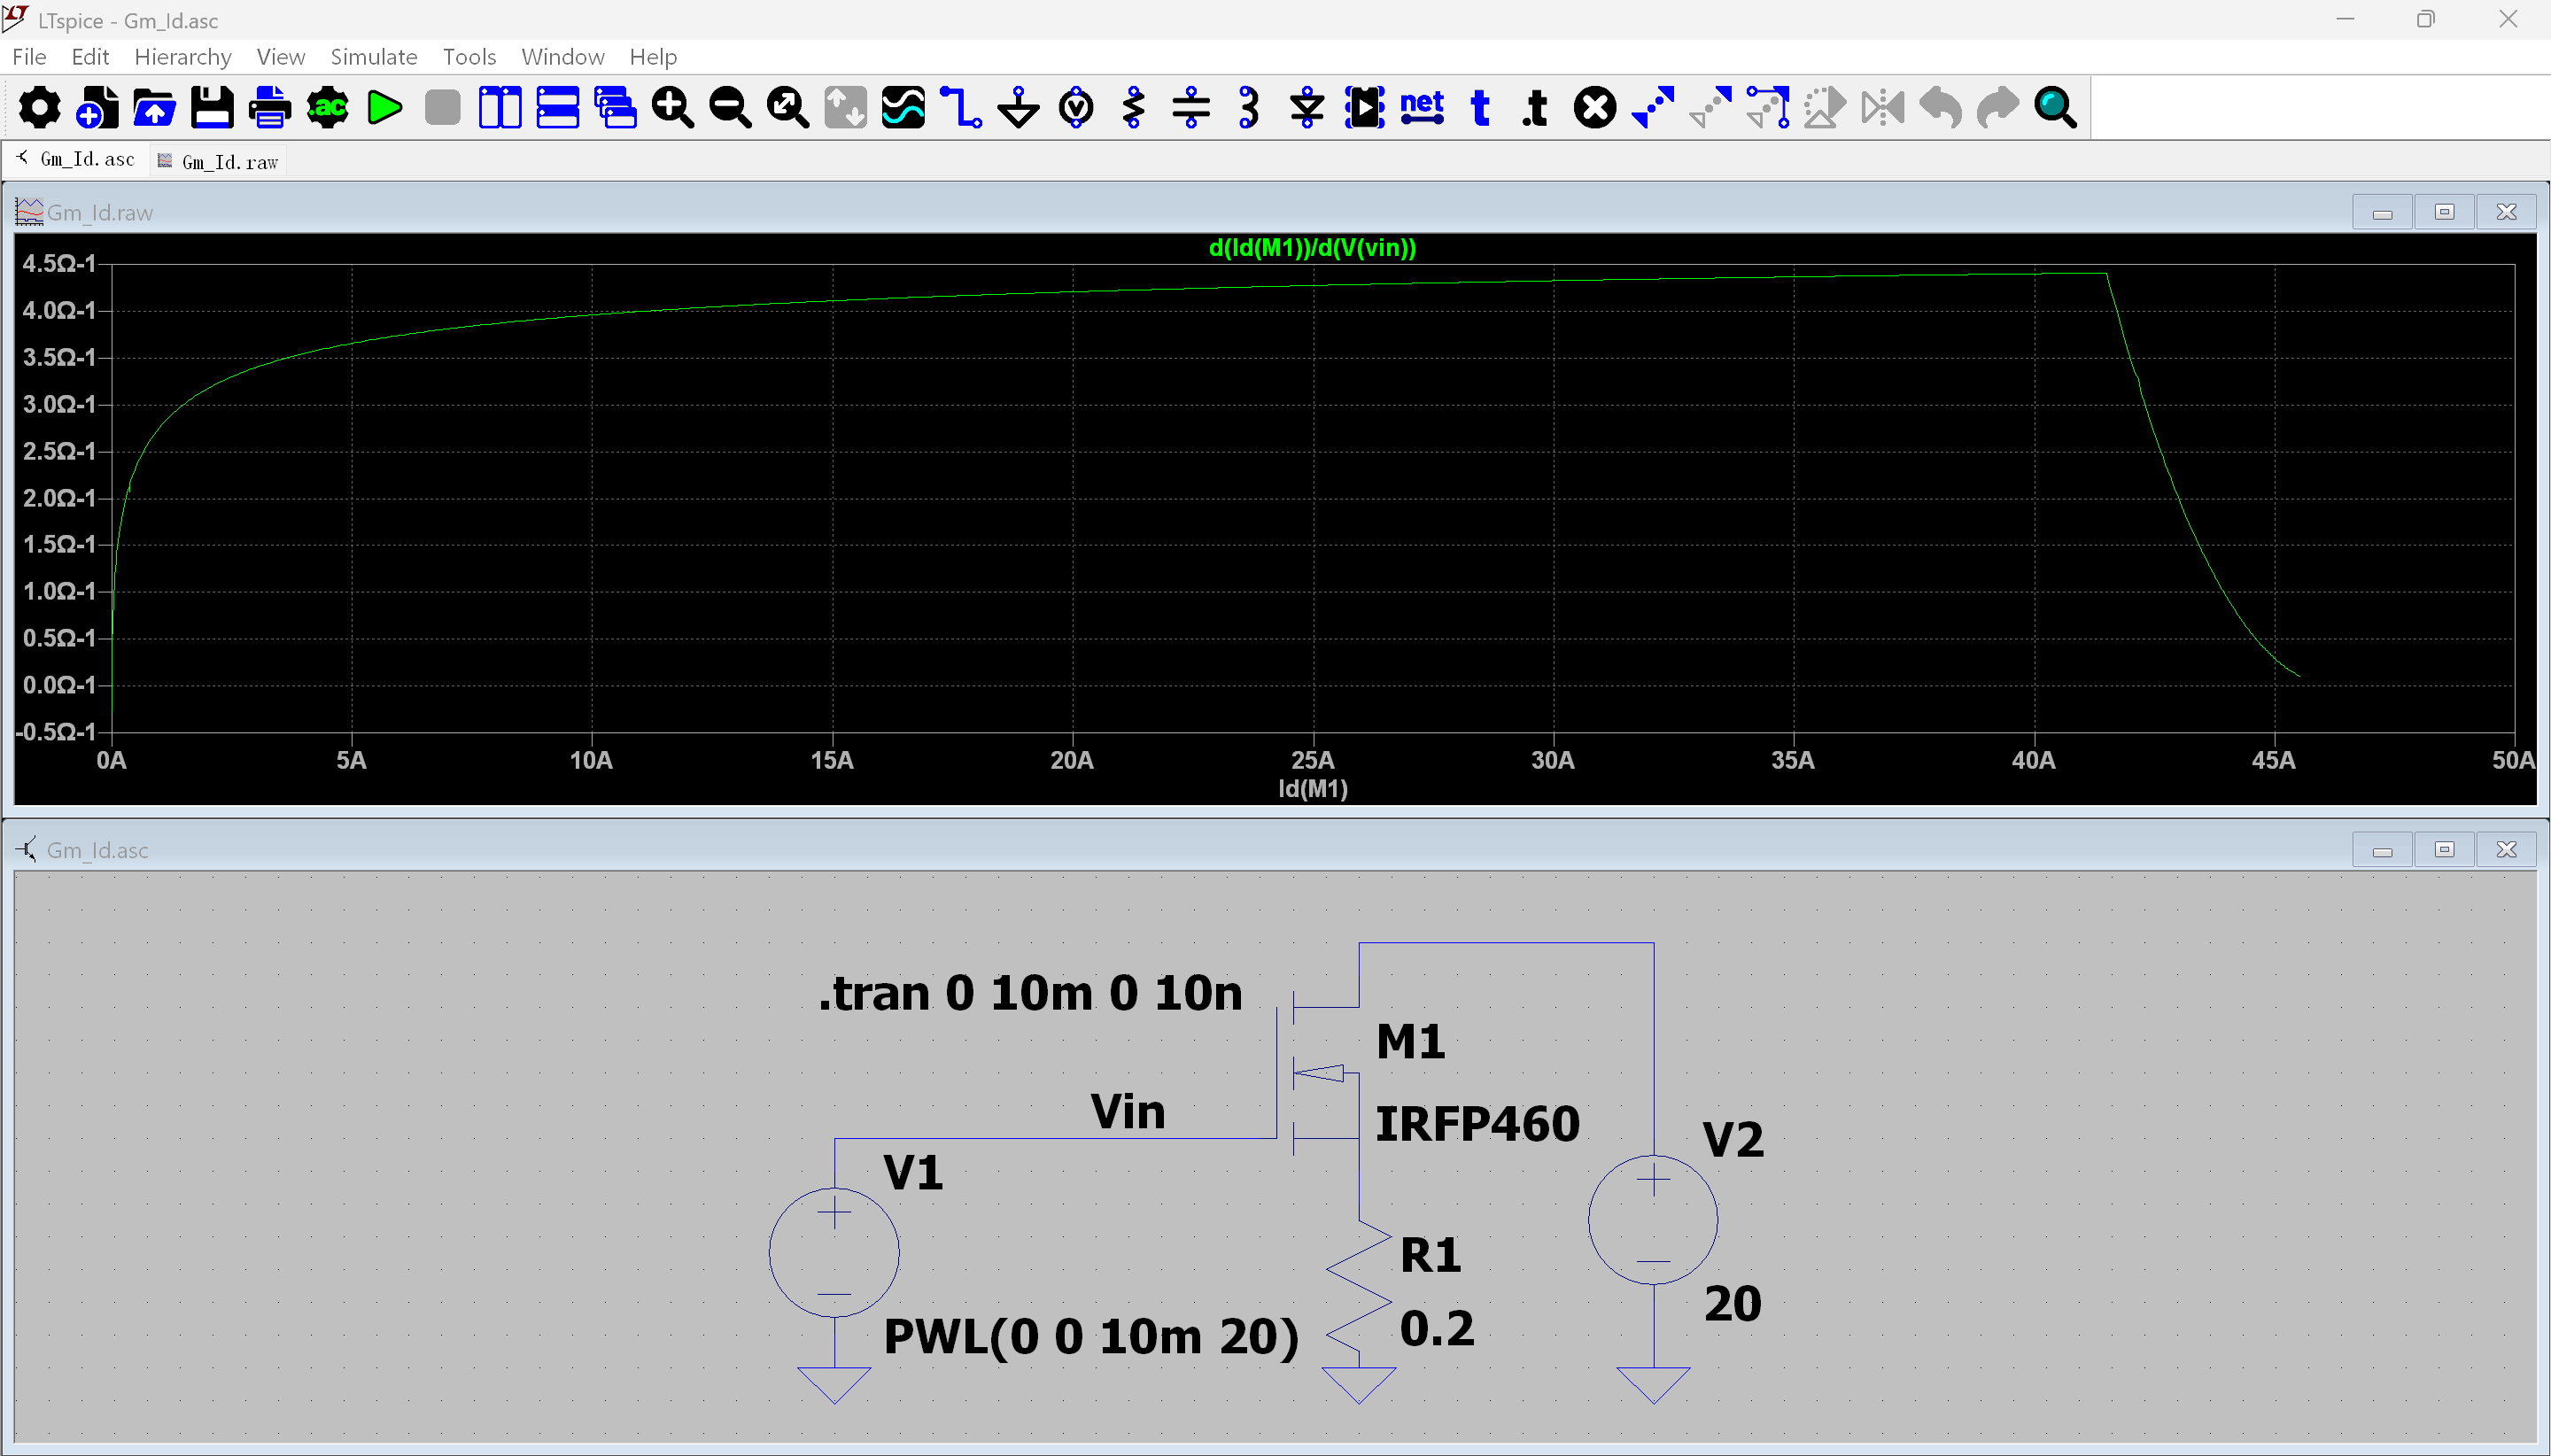Image resolution: width=2551 pixels, height=1456 pixels.
Task: Click the Move tool icon
Action: [x=1710, y=107]
